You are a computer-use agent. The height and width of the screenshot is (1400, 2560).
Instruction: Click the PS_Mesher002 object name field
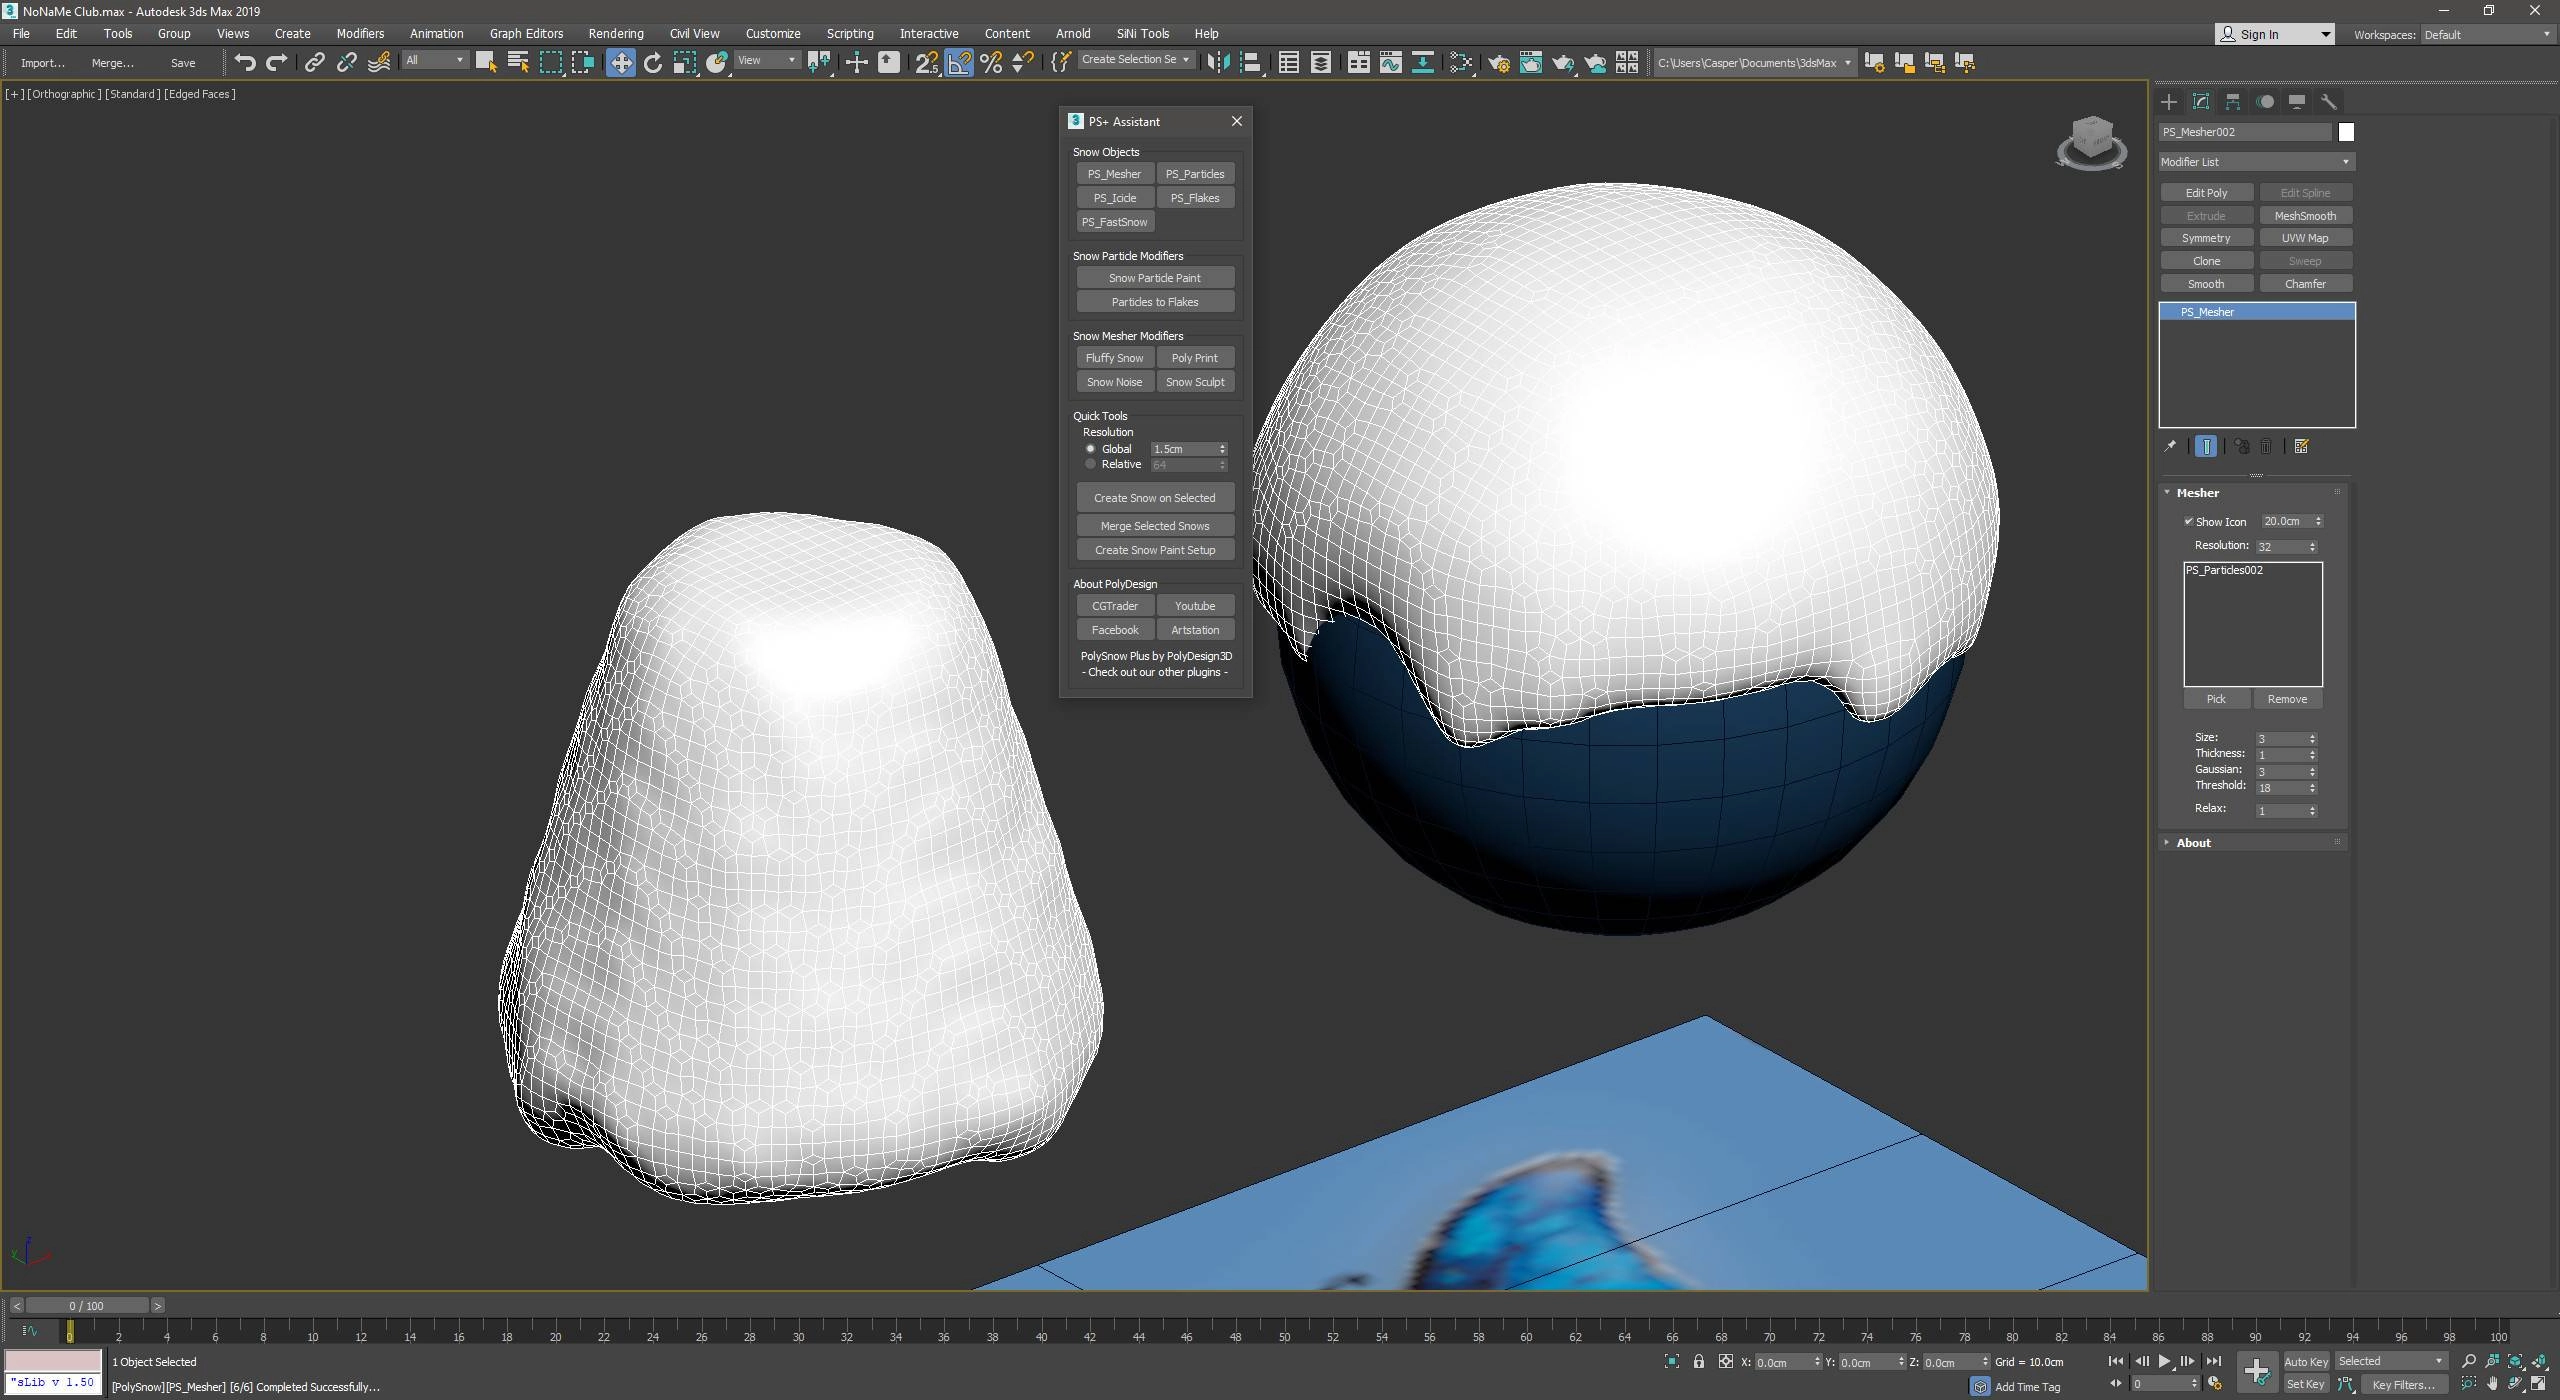point(2245,132)
